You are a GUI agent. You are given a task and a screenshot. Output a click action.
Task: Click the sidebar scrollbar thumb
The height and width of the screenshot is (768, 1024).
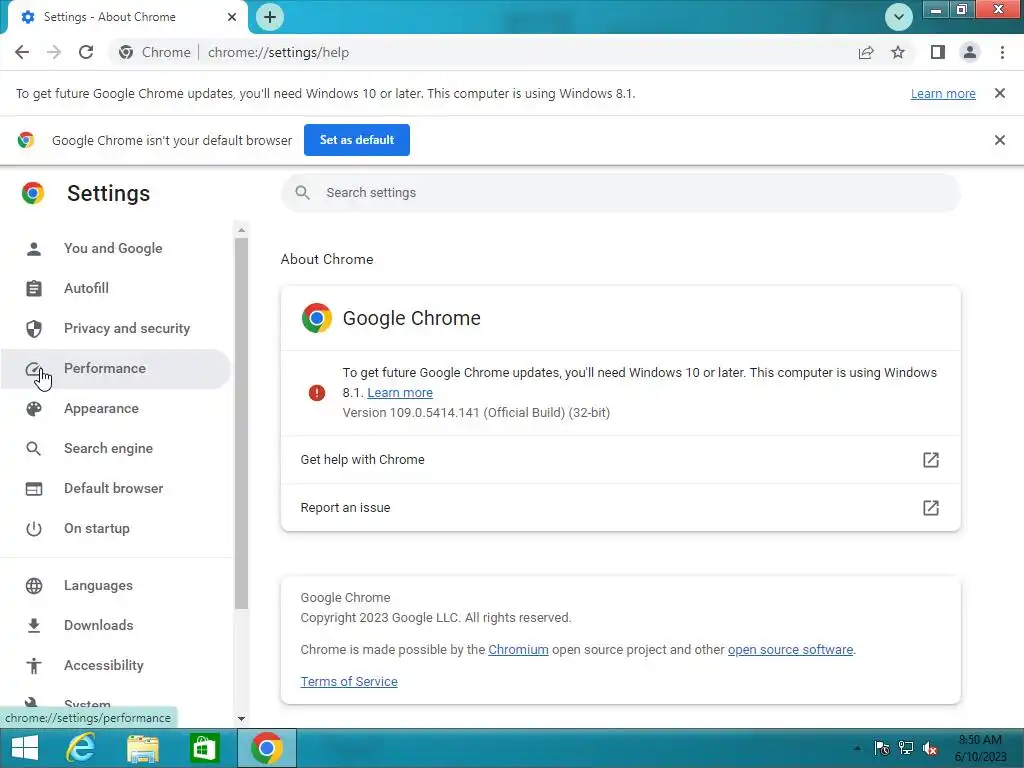(x=241, y=423)
